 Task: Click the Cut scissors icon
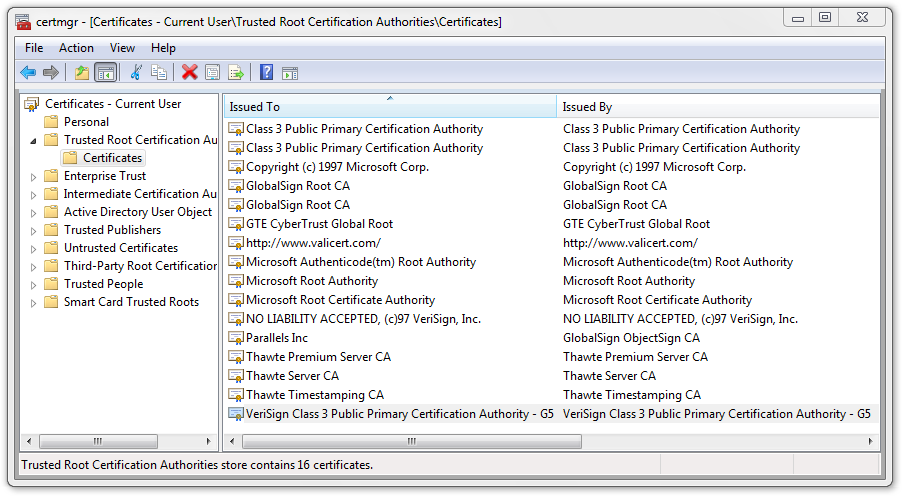tap(136, 73)
